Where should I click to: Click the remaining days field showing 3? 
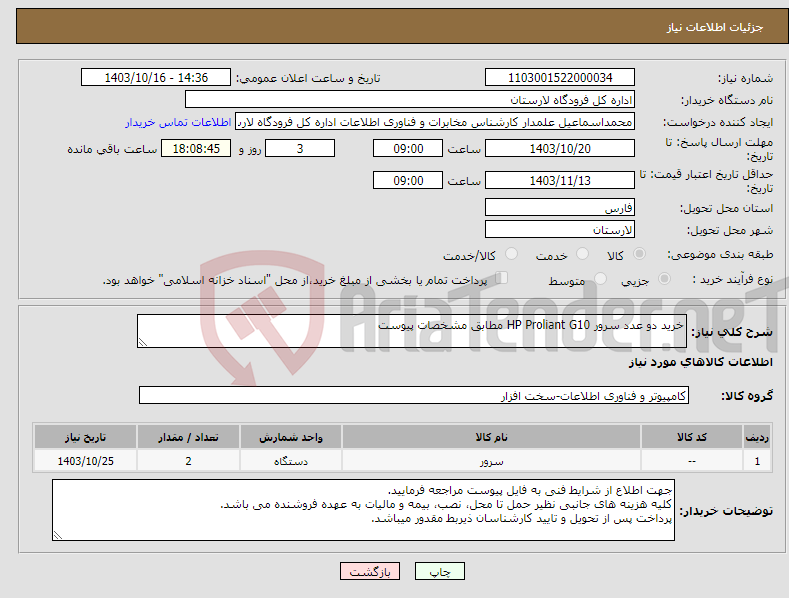click(300, 148)
